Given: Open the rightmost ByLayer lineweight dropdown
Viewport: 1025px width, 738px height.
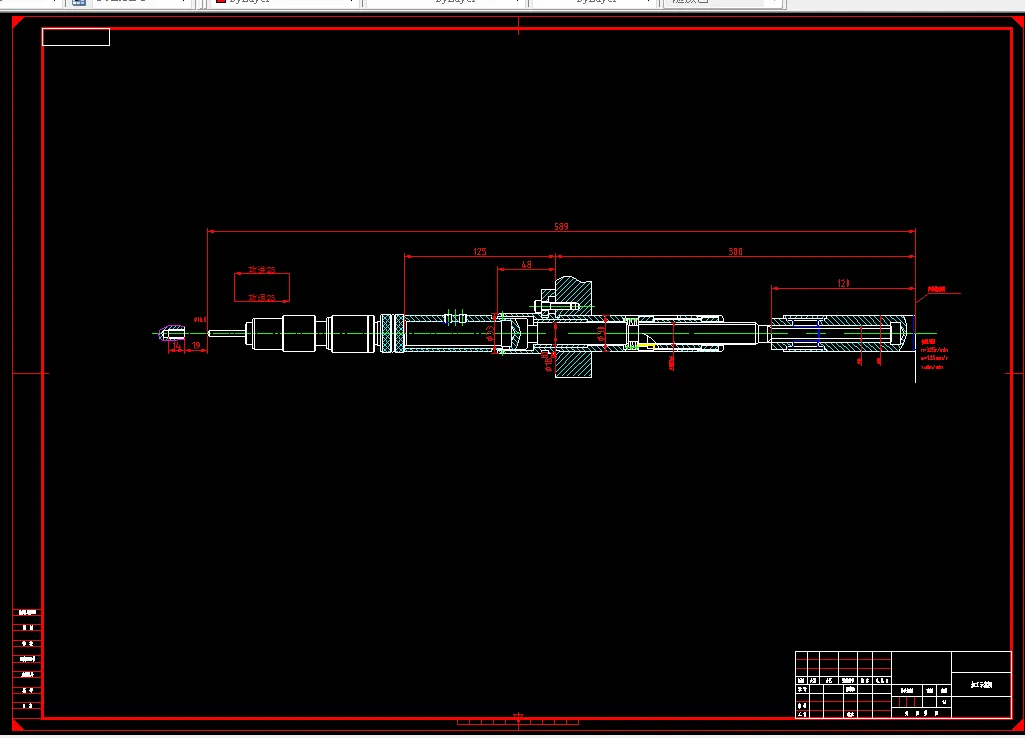Looking at the screenshot, I should [x=594, y=2].
